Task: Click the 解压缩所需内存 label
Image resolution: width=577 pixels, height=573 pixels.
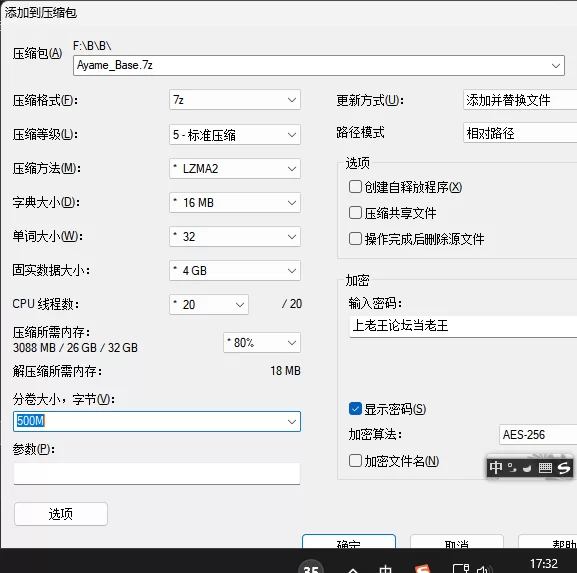Action: pos(57,371)
